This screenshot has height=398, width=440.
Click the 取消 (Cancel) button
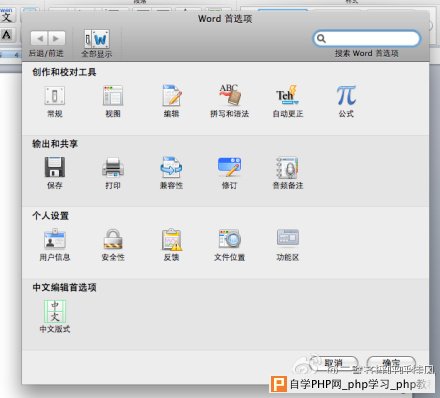[x=334, y=363]
